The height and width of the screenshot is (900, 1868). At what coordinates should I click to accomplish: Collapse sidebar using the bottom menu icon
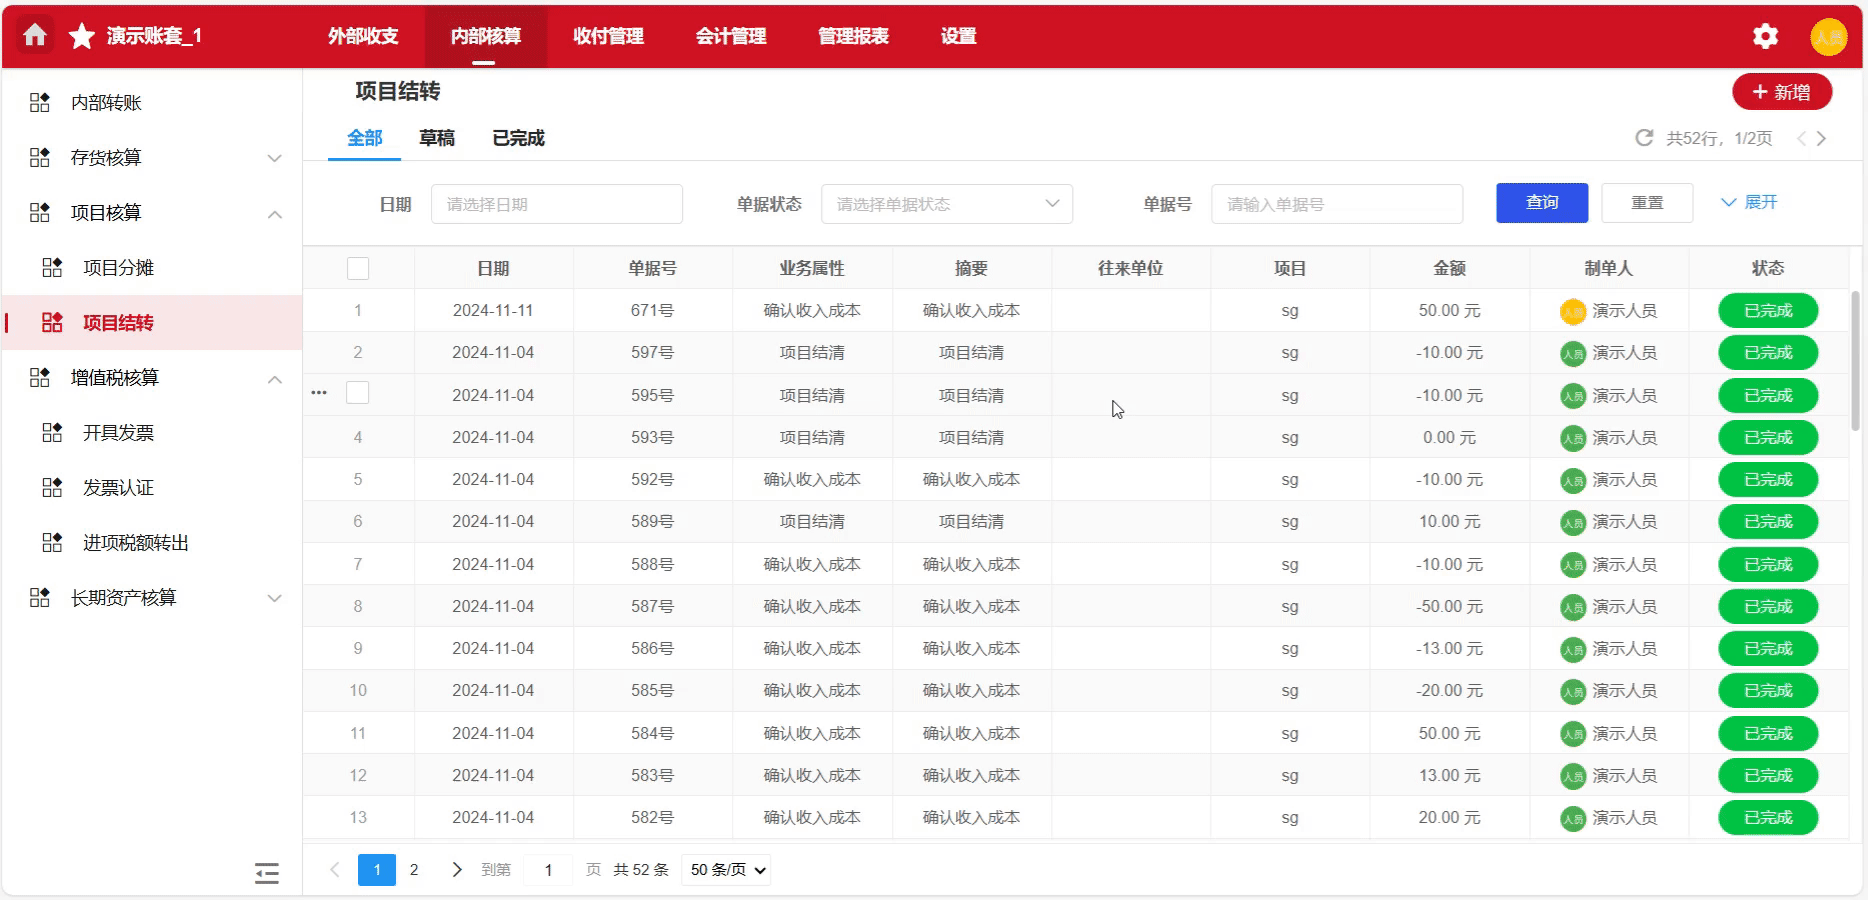pyautogui.click(x=266, y=873)
